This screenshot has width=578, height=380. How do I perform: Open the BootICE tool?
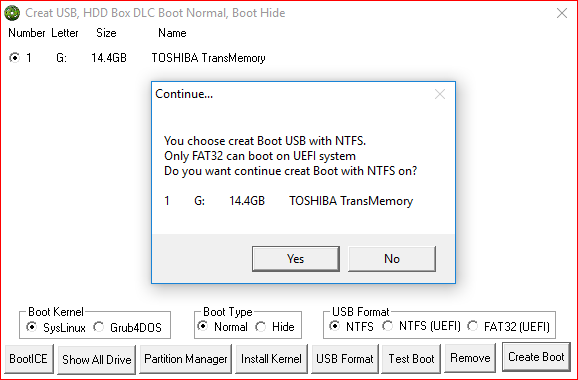point(29,359)
